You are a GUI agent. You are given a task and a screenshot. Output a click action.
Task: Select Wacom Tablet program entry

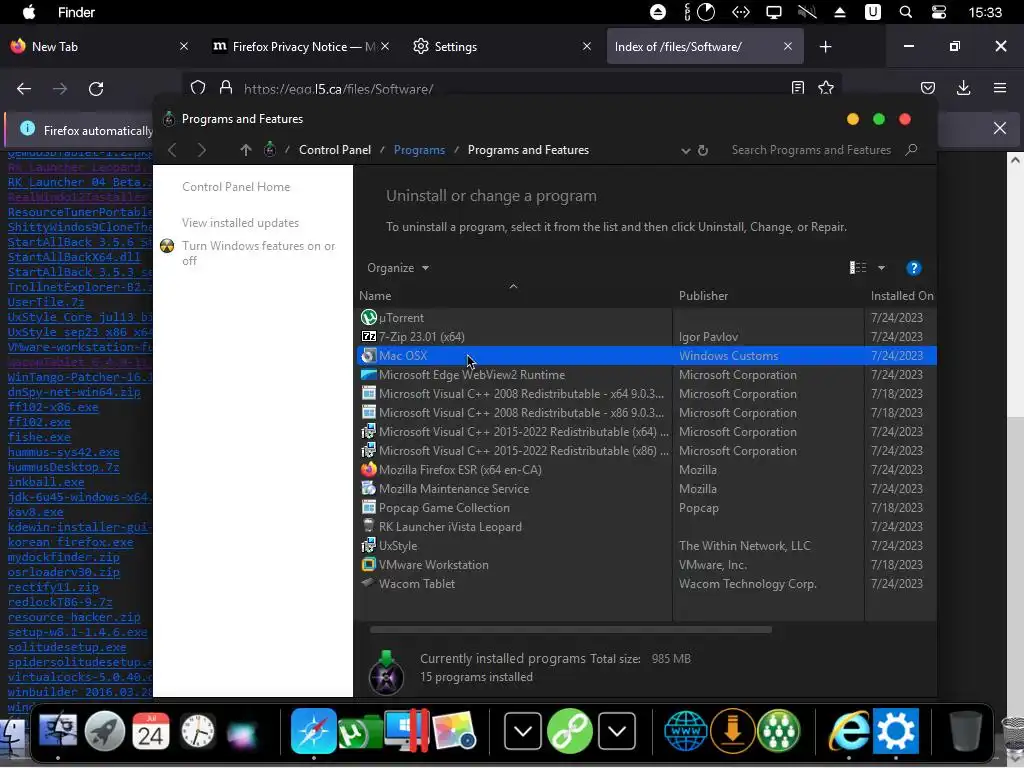tap(647, 583)
